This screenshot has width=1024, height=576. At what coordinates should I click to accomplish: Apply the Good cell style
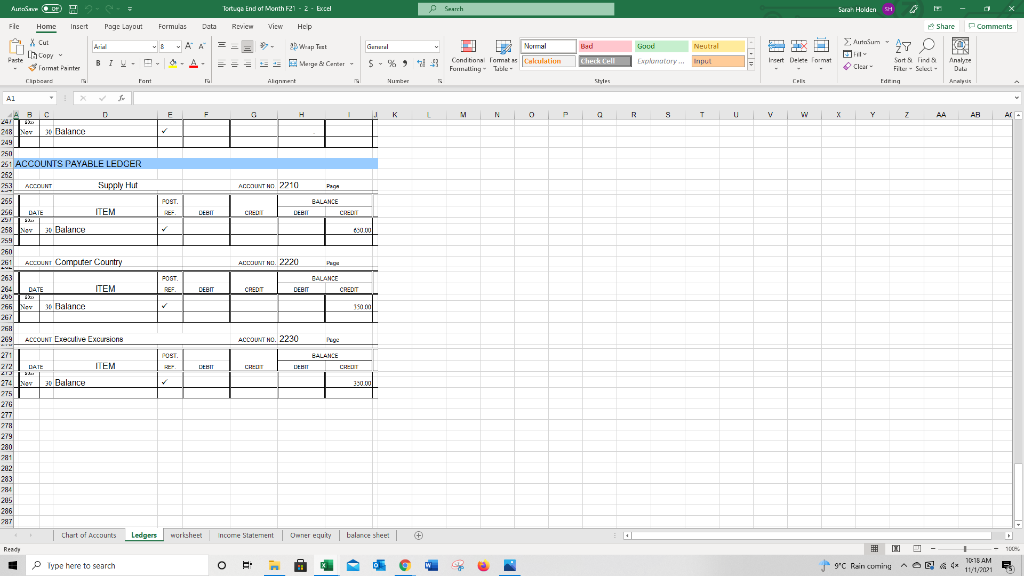pyautogui.click(x=662, y=46)
